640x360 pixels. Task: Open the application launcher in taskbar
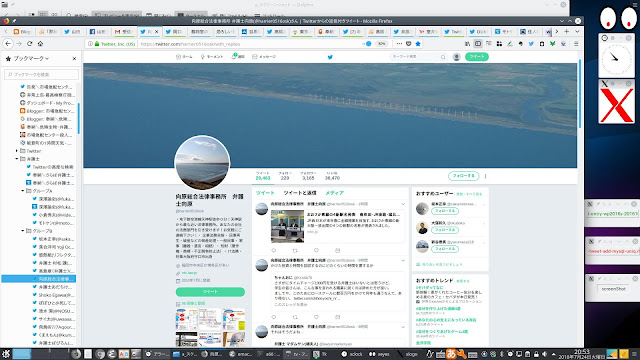pyautogui.click(x=6, y=353)
